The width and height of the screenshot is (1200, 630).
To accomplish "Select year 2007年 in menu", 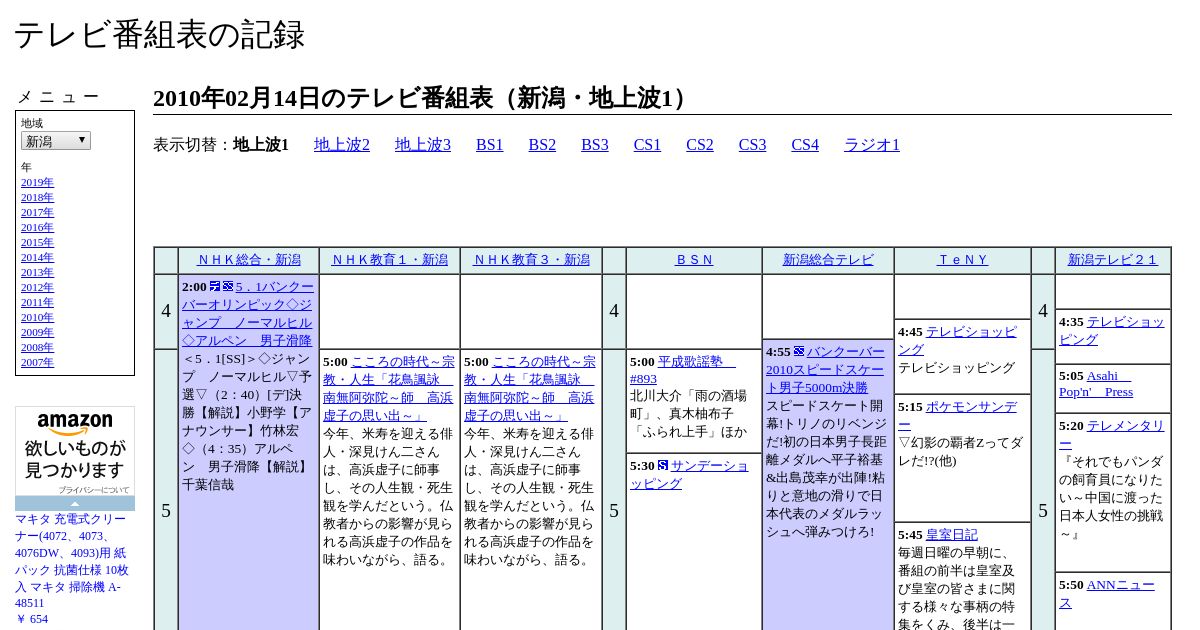I will point(37,362).
